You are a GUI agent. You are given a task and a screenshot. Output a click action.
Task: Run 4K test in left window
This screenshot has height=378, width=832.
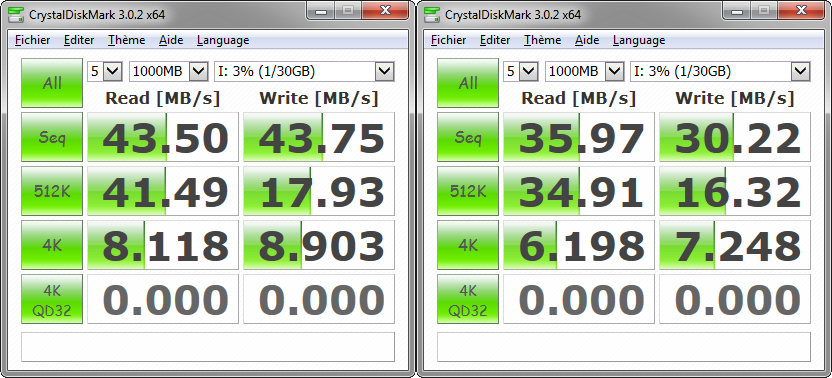(52, 245)
